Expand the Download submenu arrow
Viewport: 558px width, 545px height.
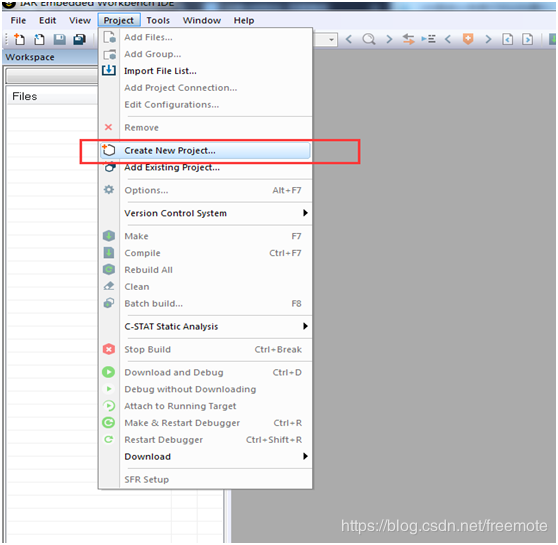(x=305, y=456)
